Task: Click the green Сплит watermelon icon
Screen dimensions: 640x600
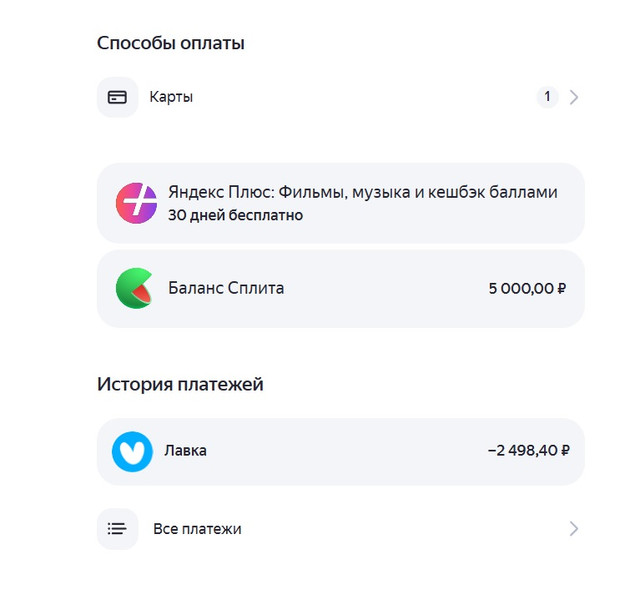Action: (x=135, y=288)
